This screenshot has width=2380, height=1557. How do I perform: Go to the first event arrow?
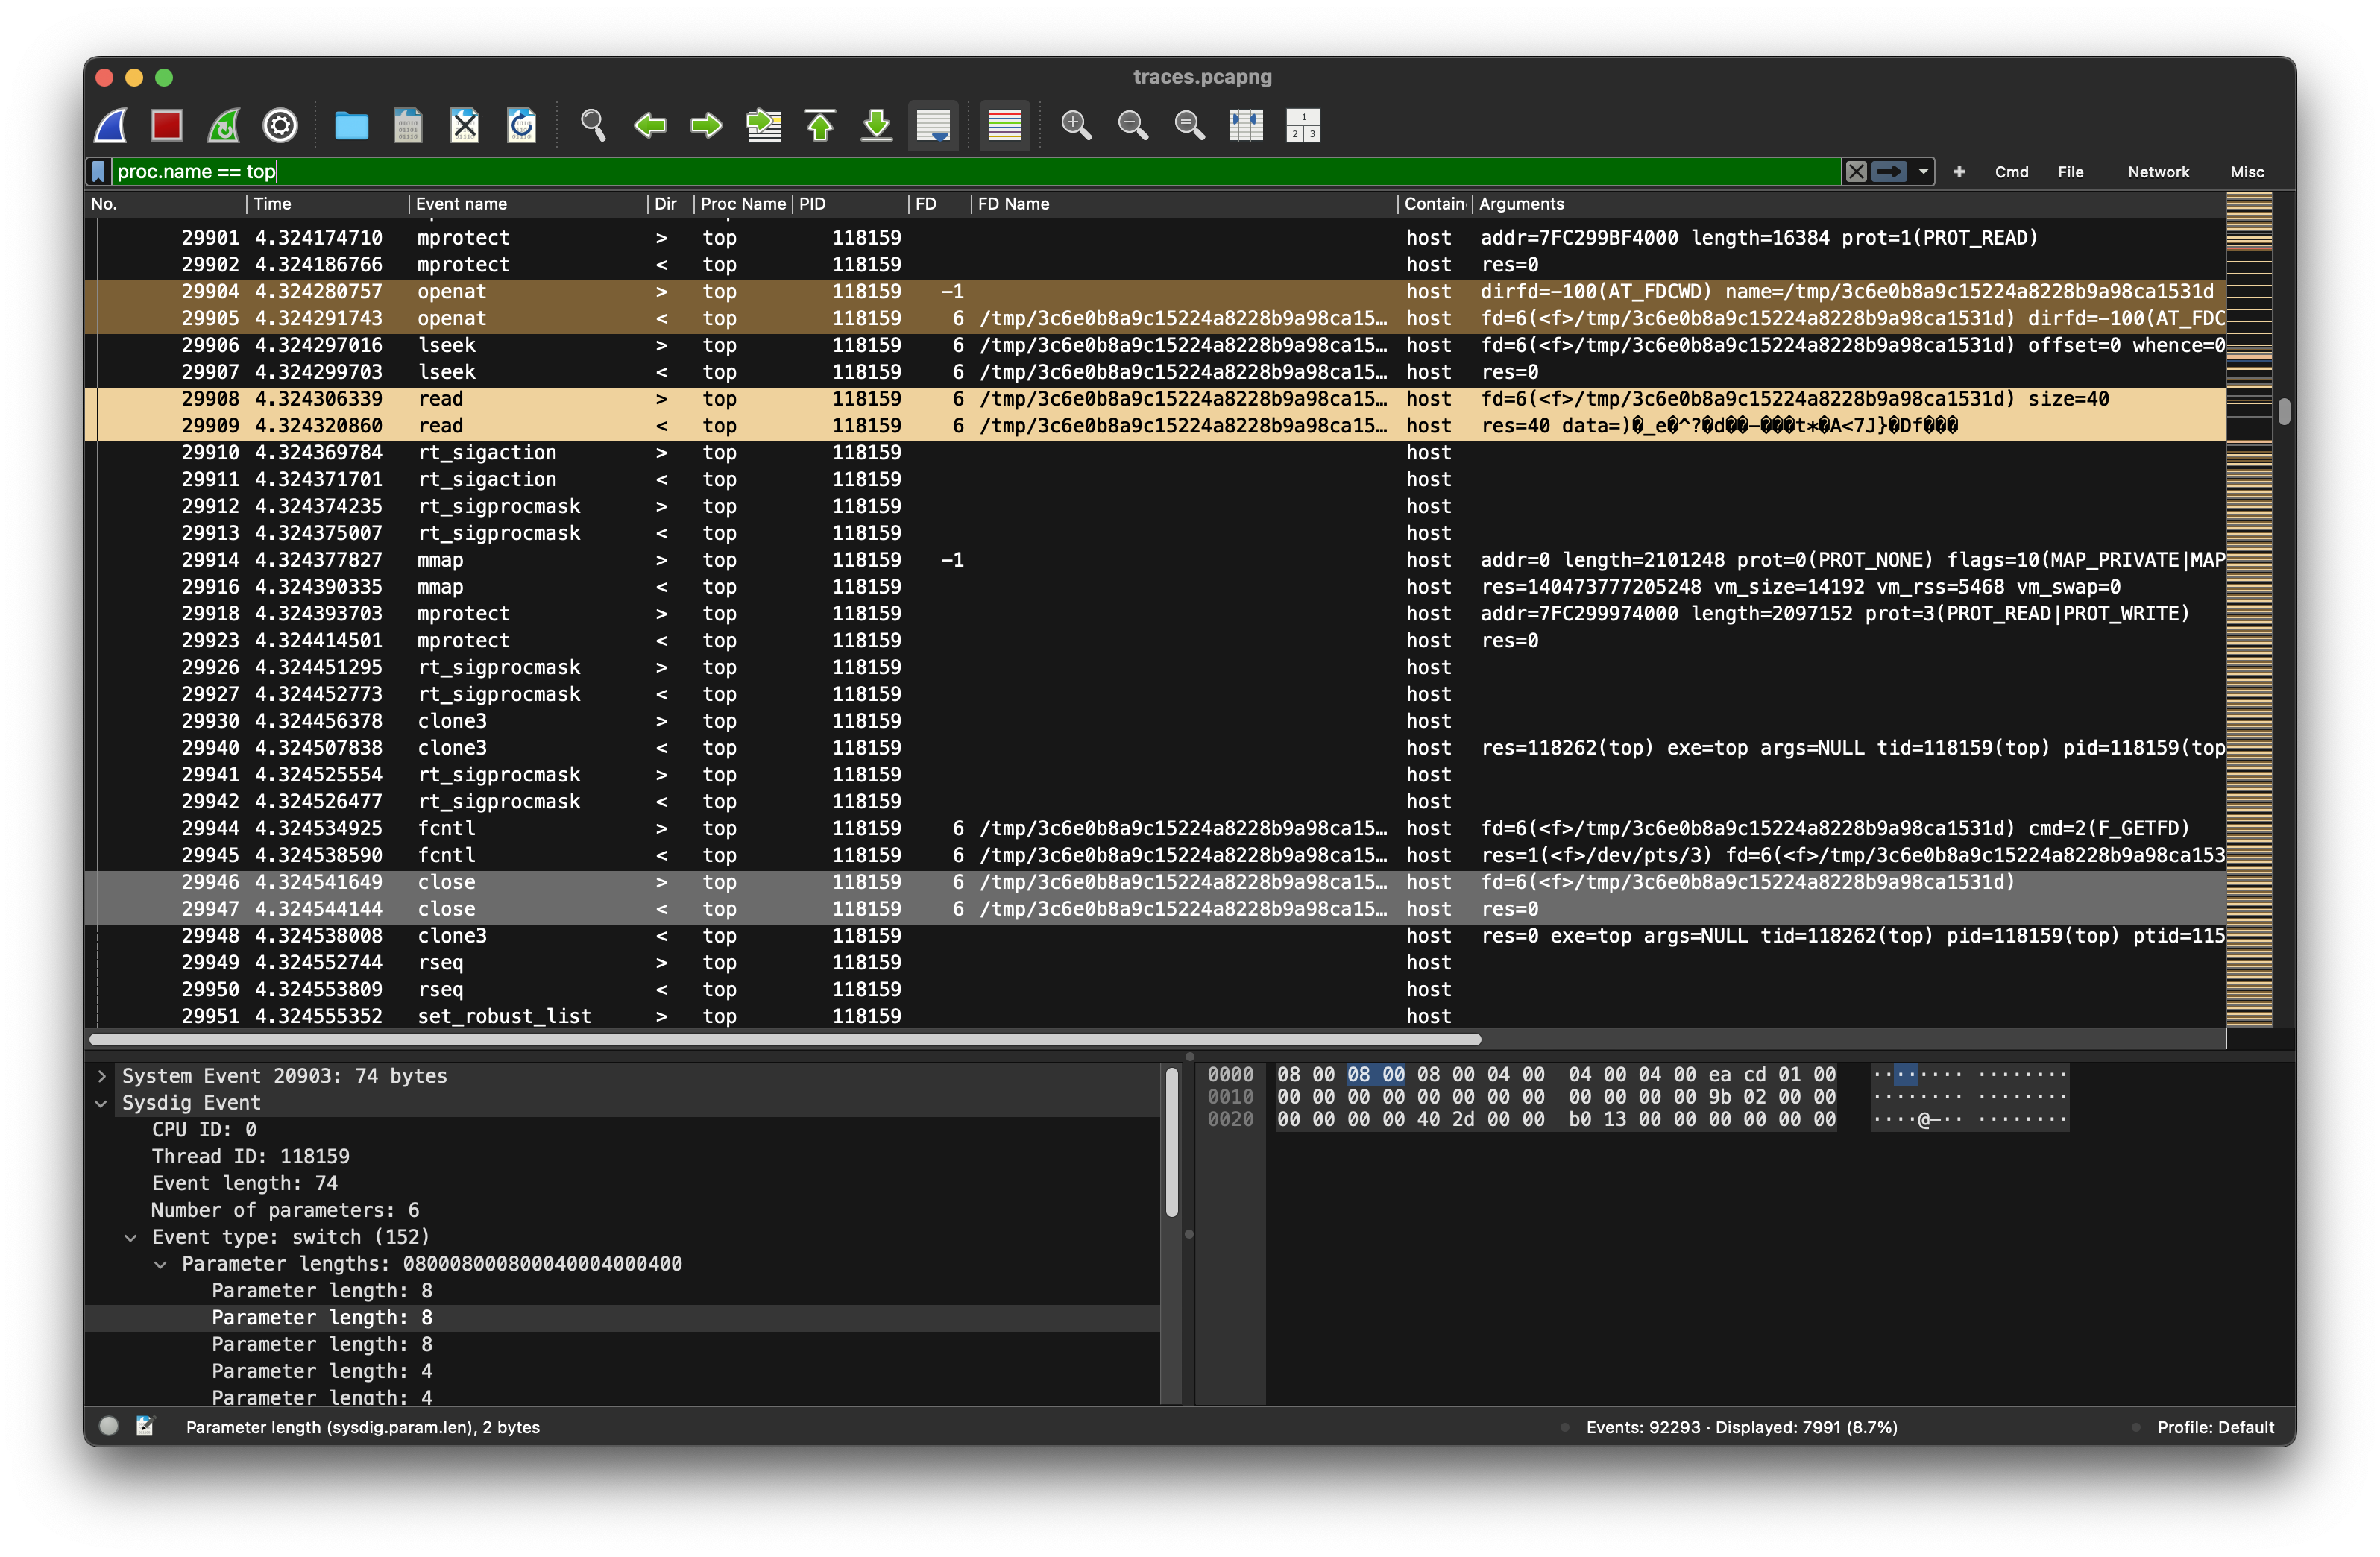click(x=820, y=125)
